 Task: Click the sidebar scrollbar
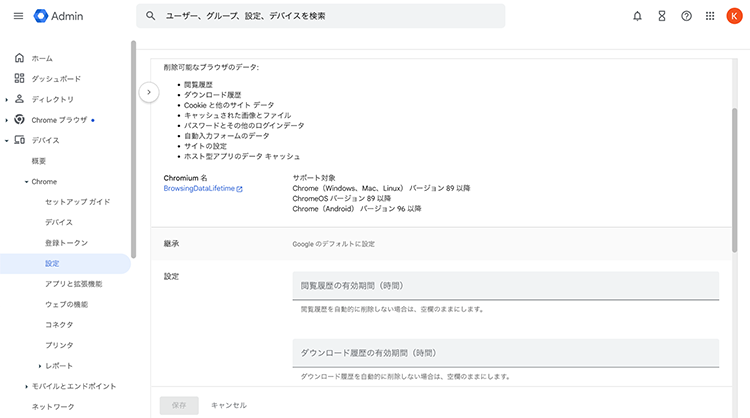(133, 149)
